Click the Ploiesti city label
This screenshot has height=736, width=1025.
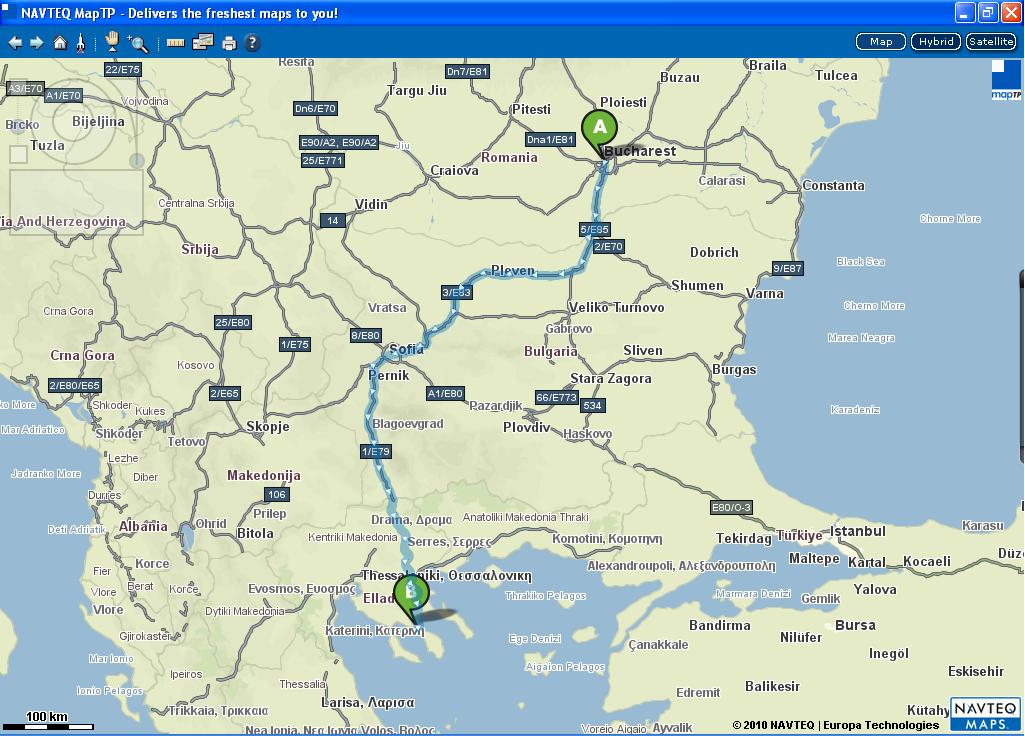click(x=624, y=102)
